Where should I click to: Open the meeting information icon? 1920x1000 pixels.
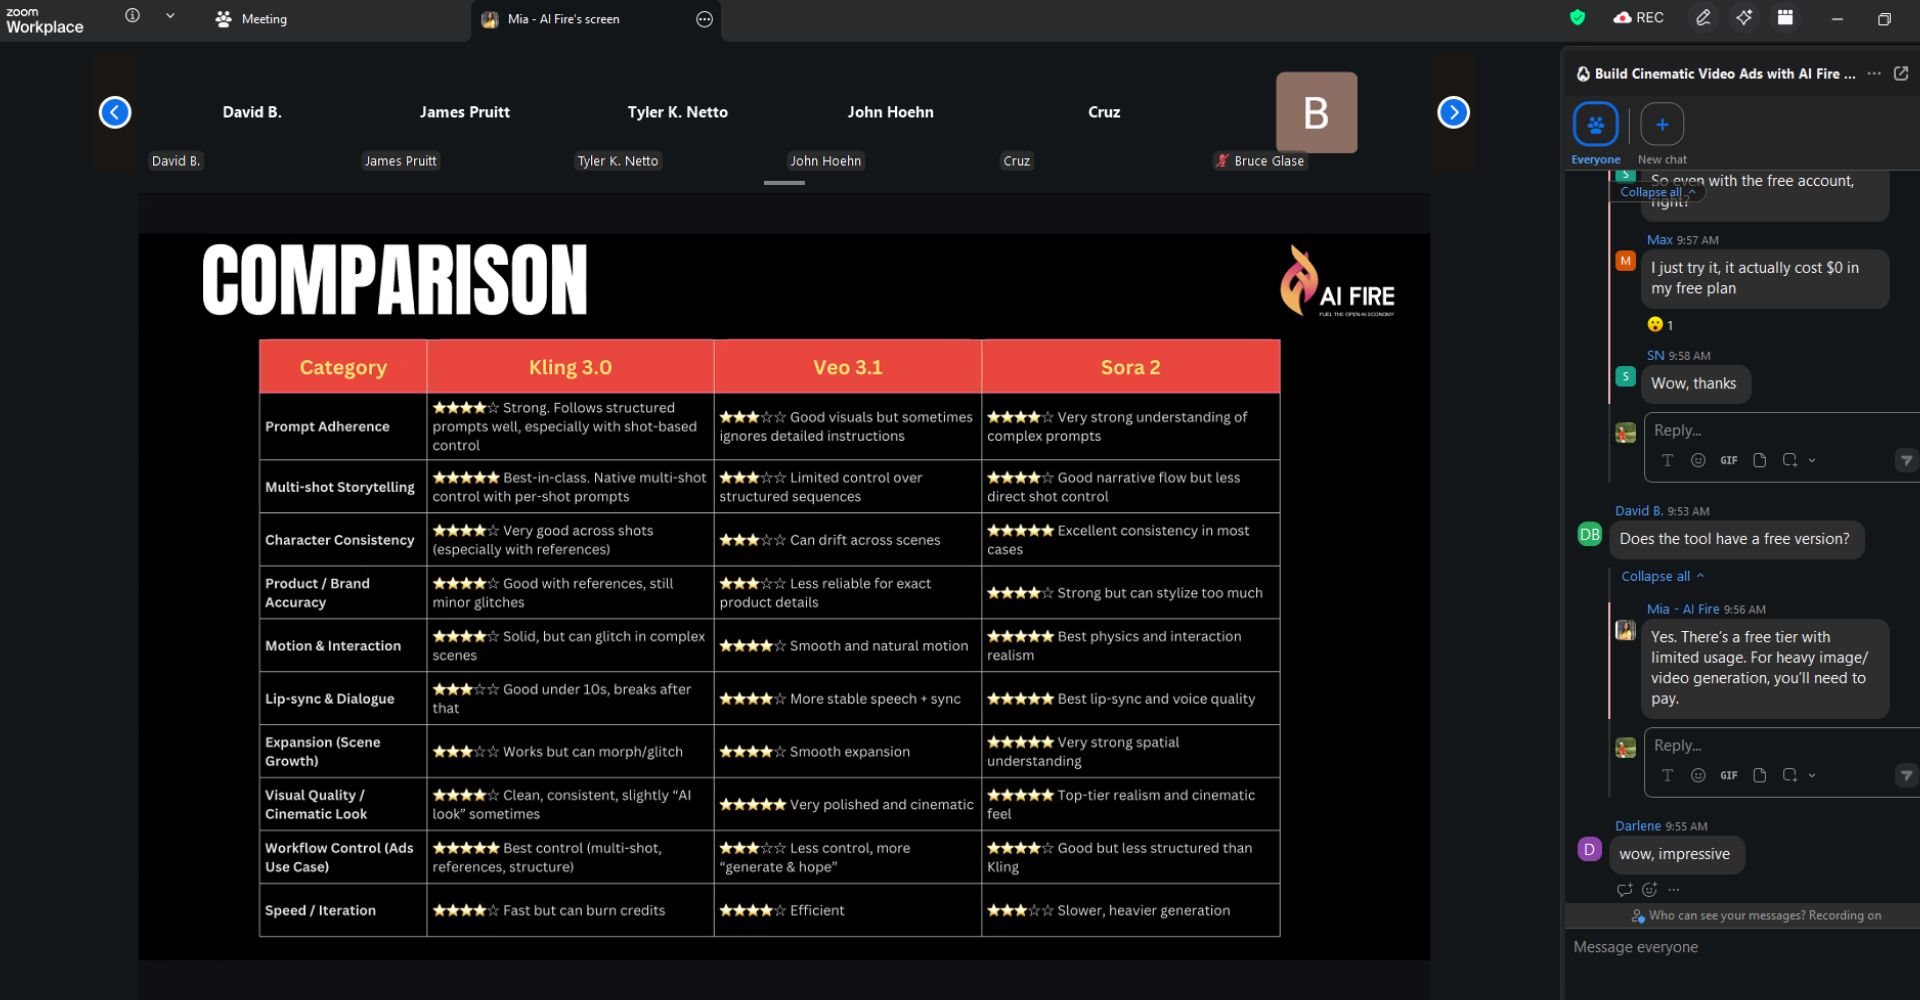point(132,16)
